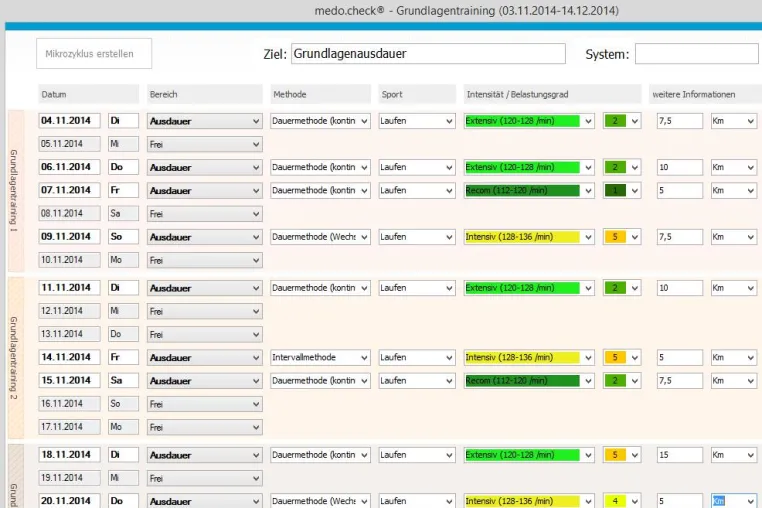Open Bereich dropdown for 13.11.2014 Frei

pos(205,334)
